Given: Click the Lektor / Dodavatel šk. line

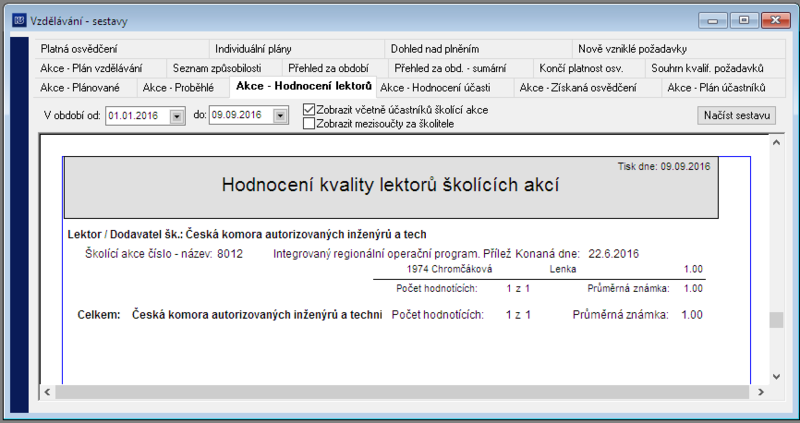Looking at the screenshot, I should click(247, 234).
